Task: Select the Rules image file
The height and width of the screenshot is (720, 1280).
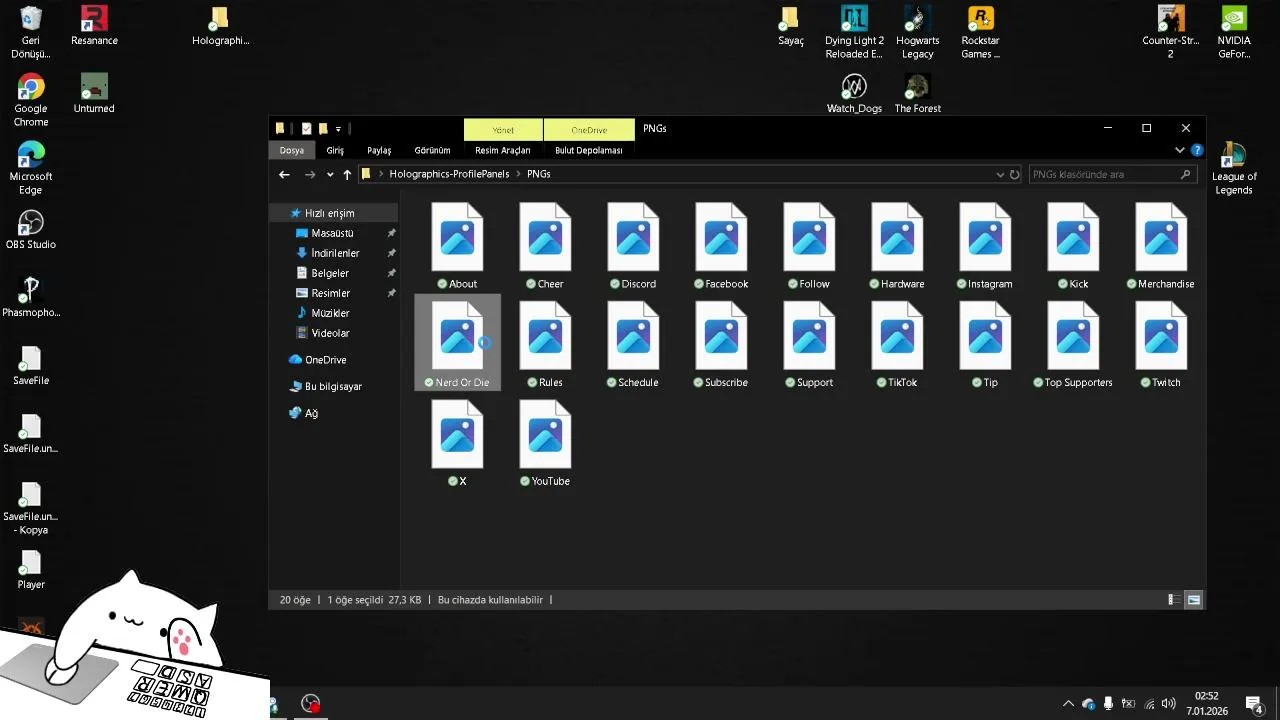Action: coord(545,344)
